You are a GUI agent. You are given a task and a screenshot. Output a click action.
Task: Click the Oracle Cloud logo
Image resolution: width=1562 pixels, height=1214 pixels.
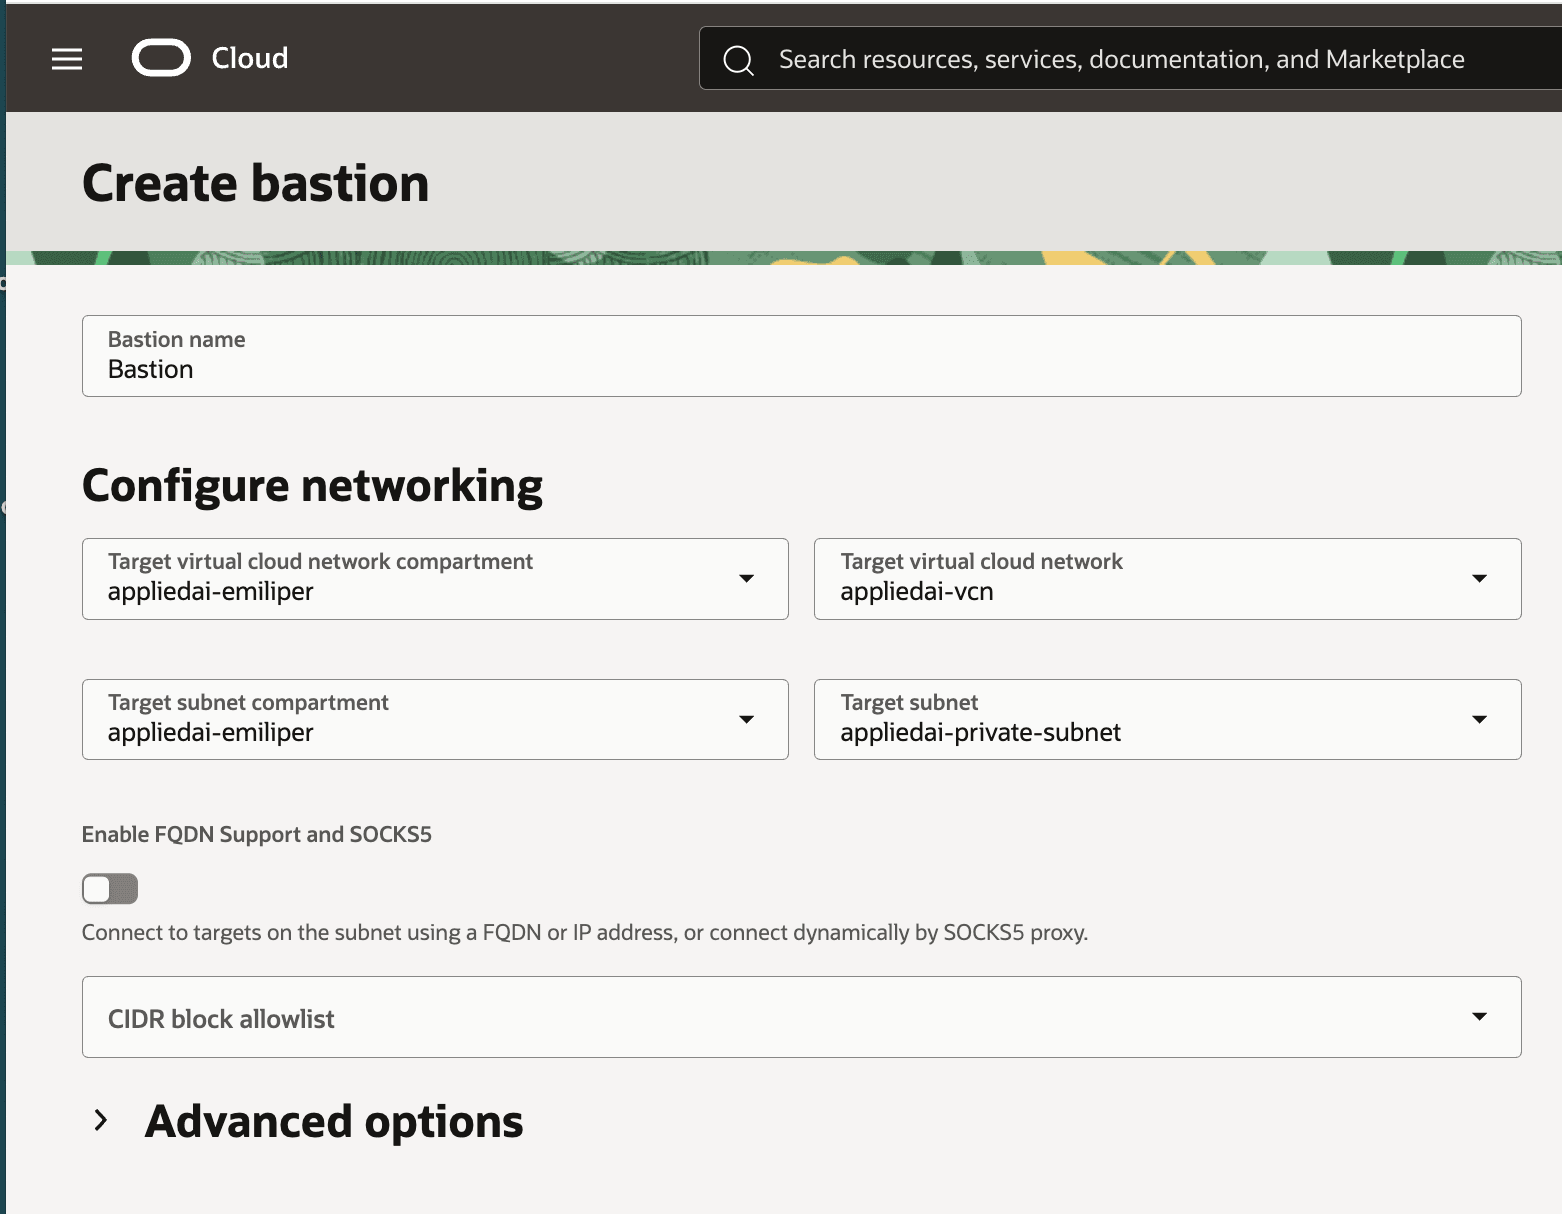[162, 58]
